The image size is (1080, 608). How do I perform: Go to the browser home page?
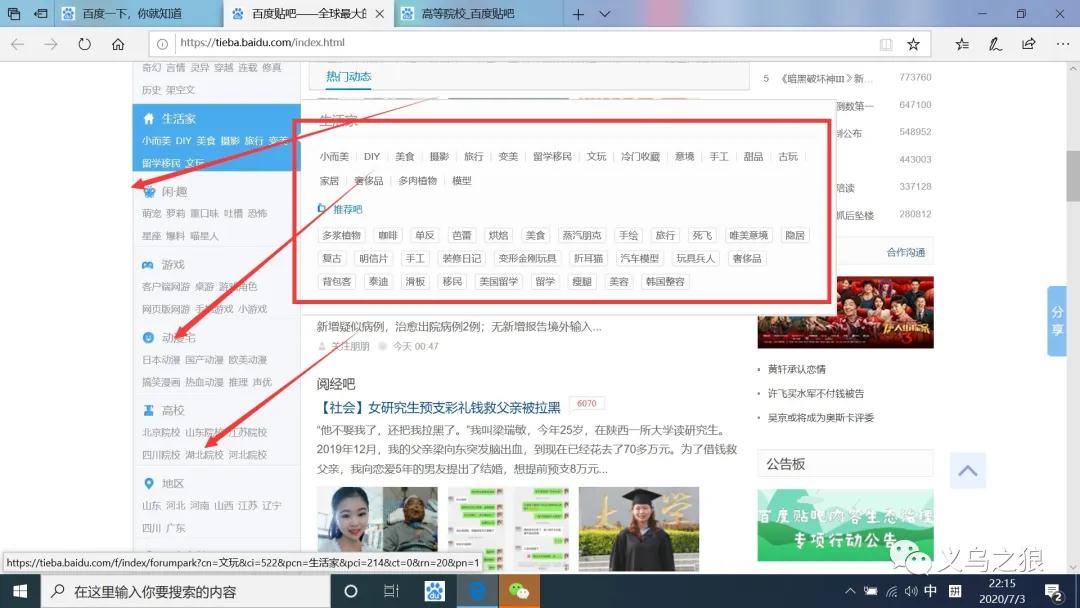[118, 44]
